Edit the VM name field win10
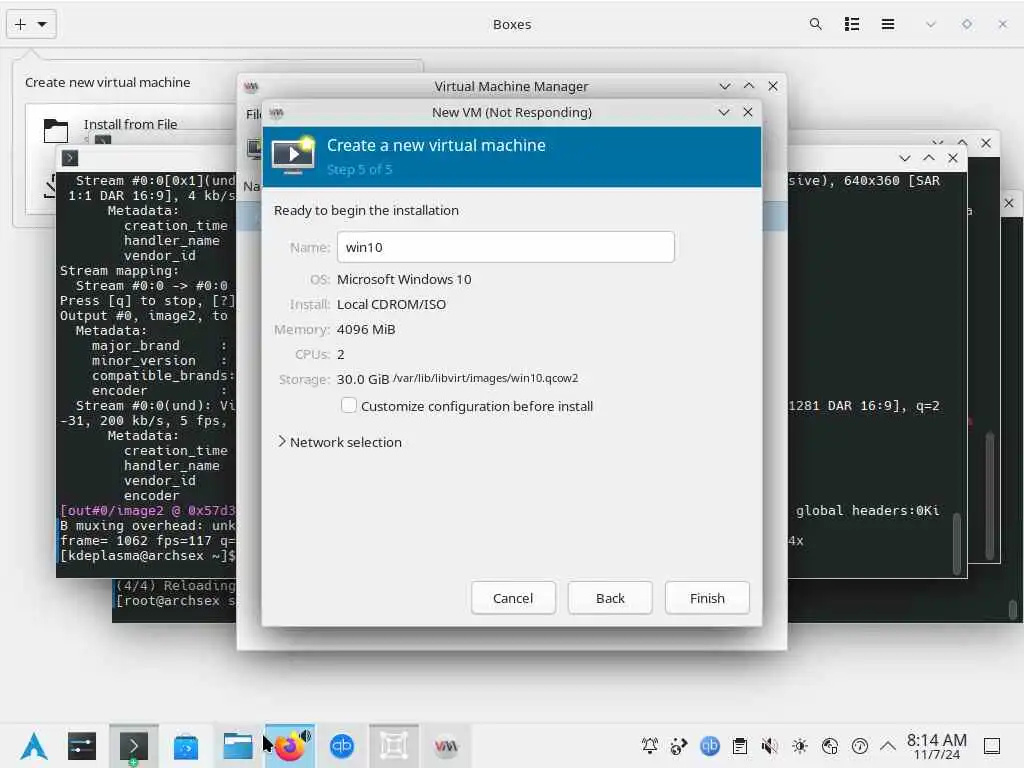Viewport: 1024px width, 768px height. tap(505, 247)
